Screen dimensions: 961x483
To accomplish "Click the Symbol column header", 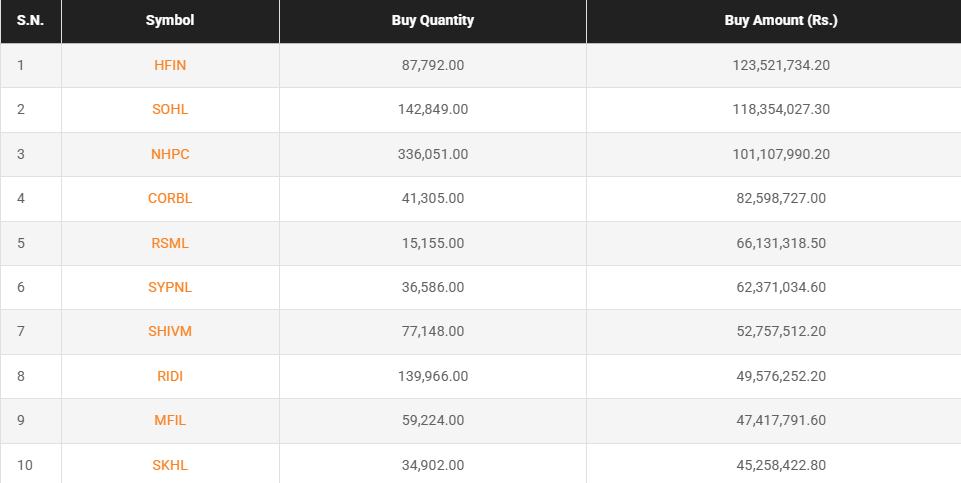I will 170,20.
